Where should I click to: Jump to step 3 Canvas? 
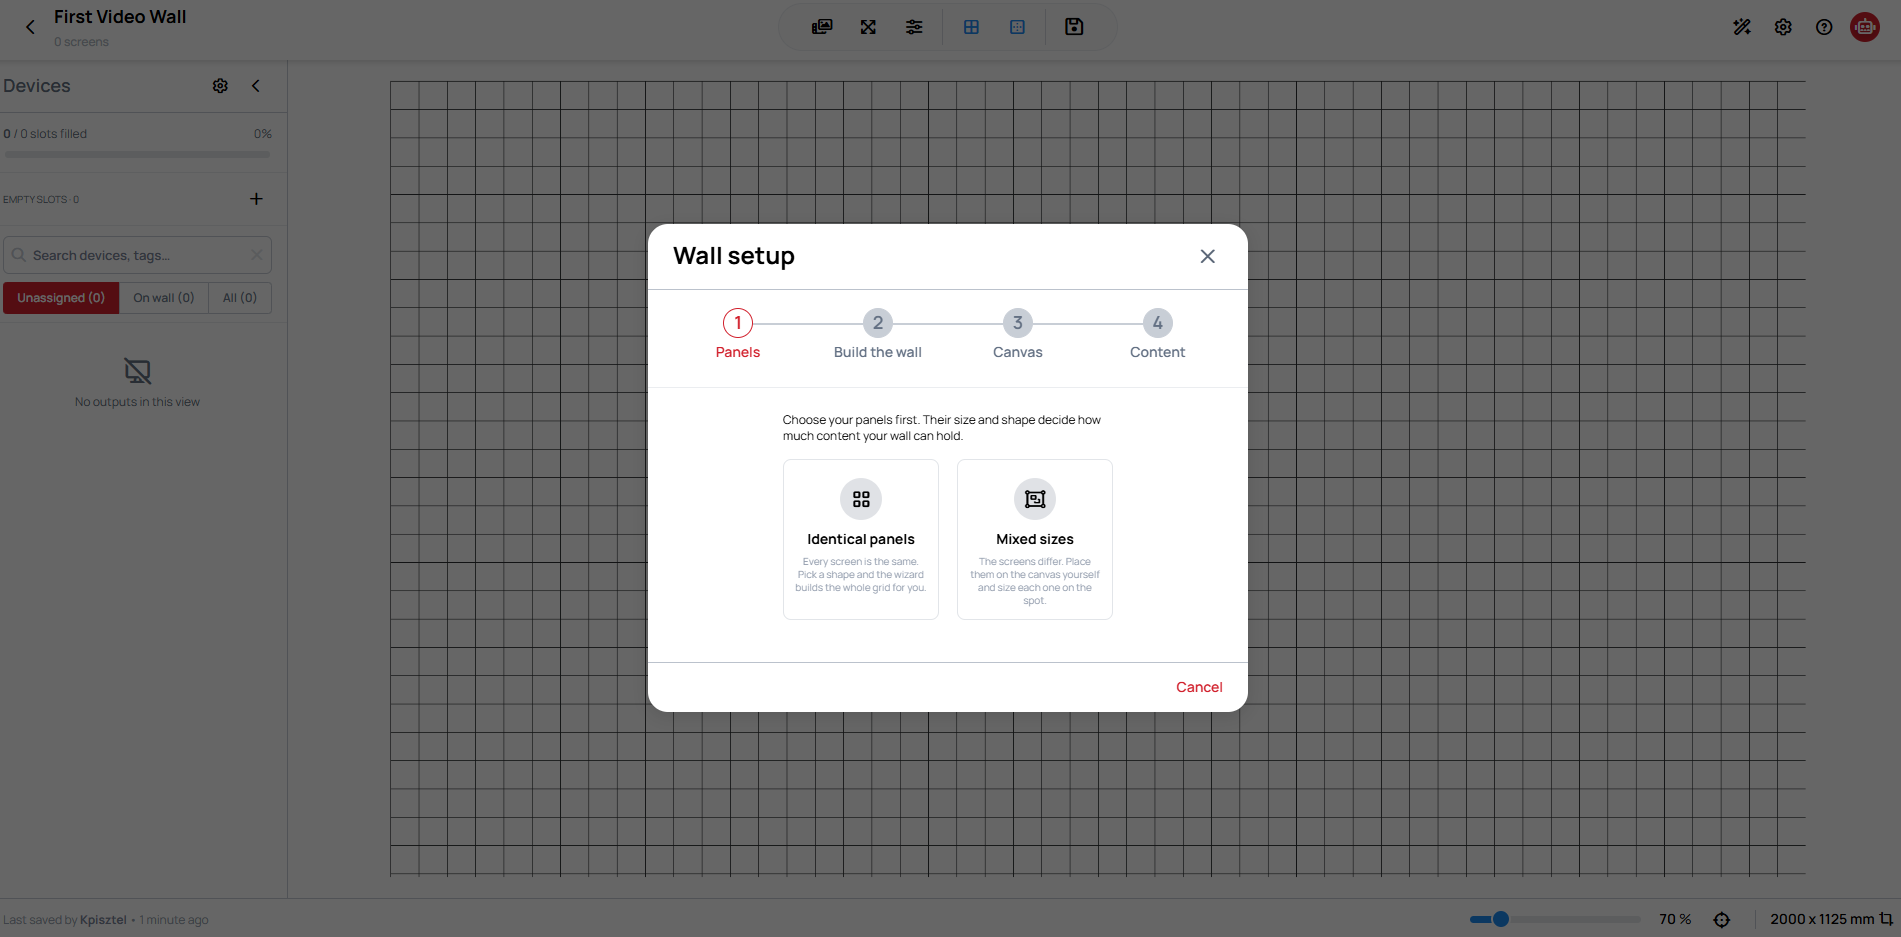(1018, 334)
